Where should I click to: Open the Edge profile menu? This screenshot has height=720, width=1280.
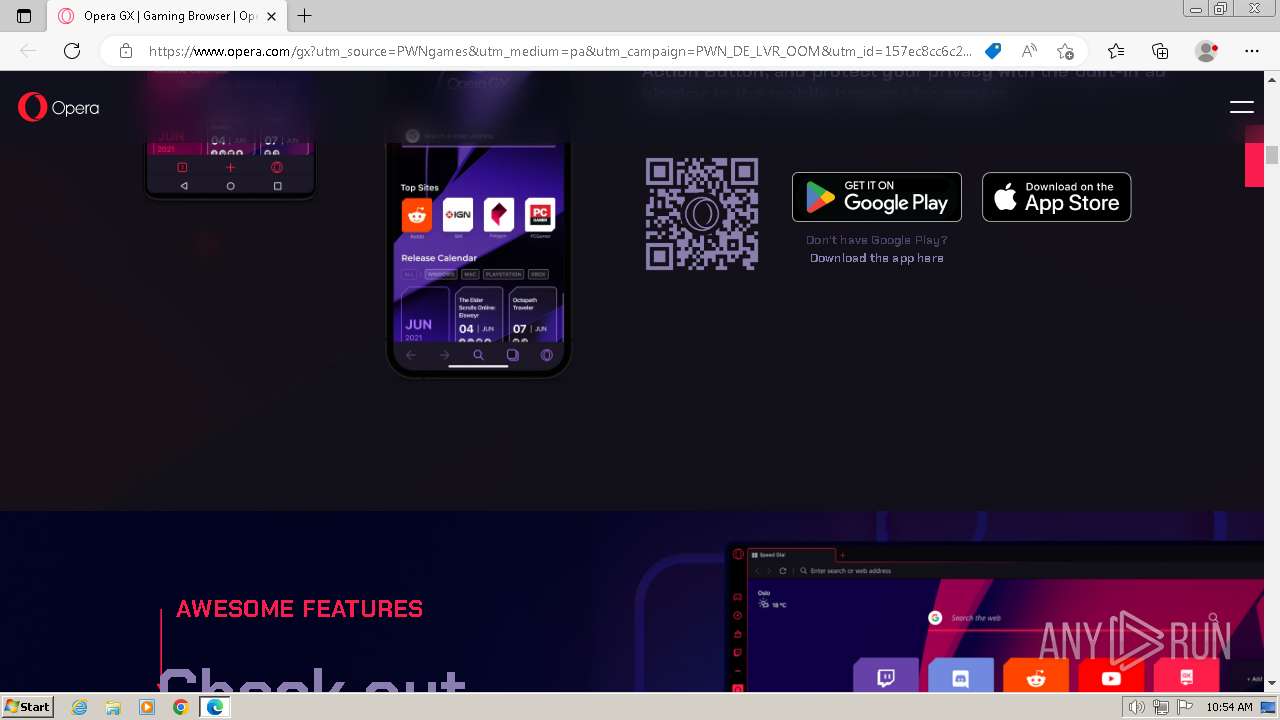point(1207,51)
